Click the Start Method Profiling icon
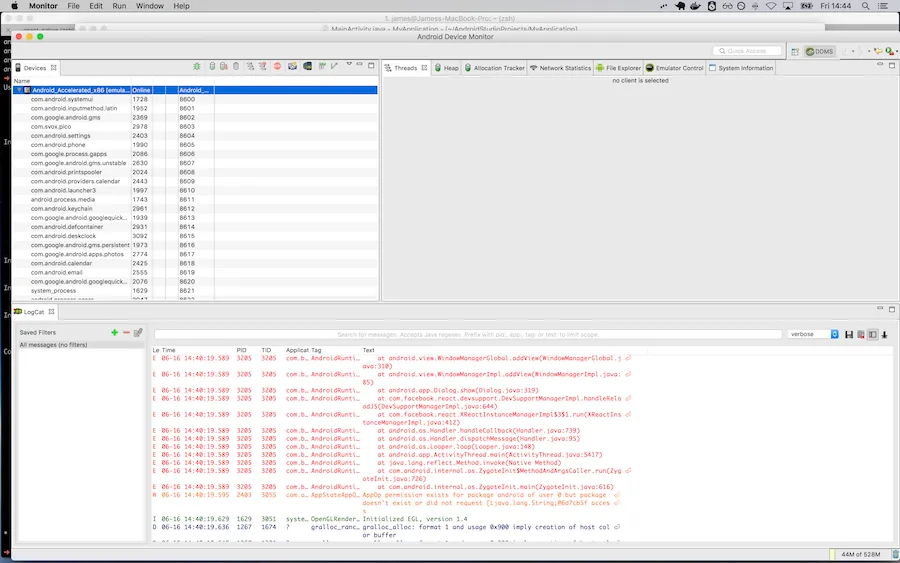This screenshot has height=563, width=900. point(263,67)
